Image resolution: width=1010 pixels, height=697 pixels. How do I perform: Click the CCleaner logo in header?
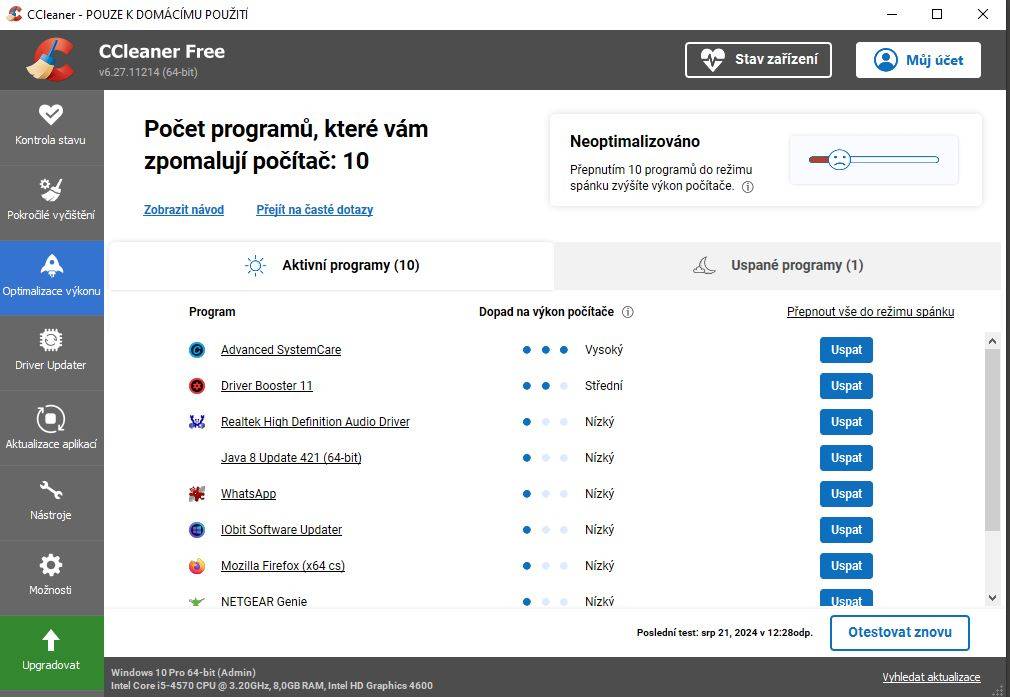[50, 60]
